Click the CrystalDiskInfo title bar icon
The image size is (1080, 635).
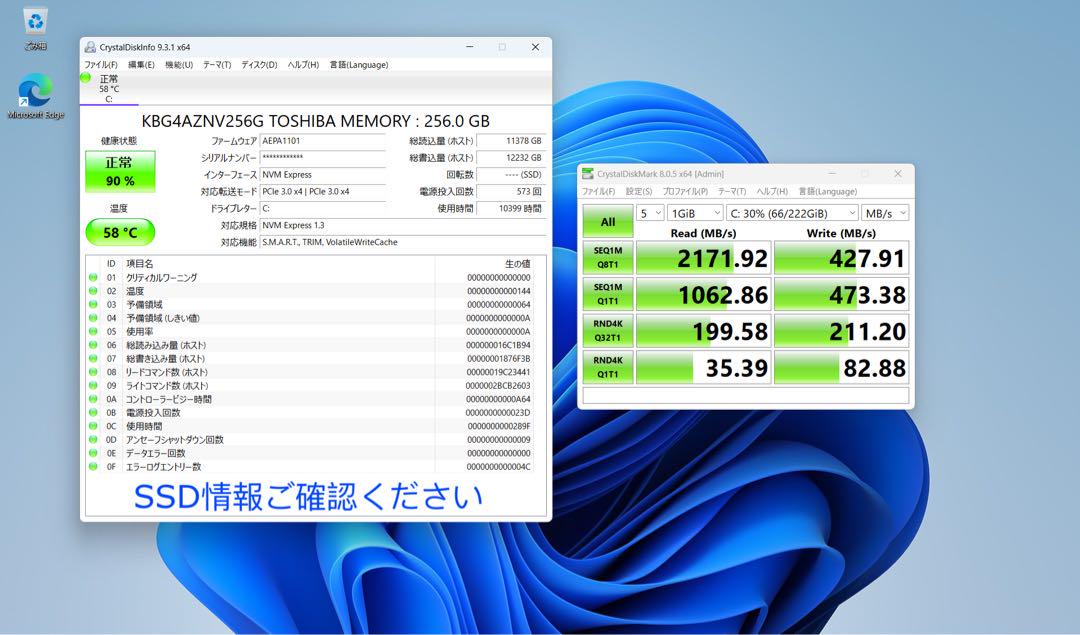90,47
